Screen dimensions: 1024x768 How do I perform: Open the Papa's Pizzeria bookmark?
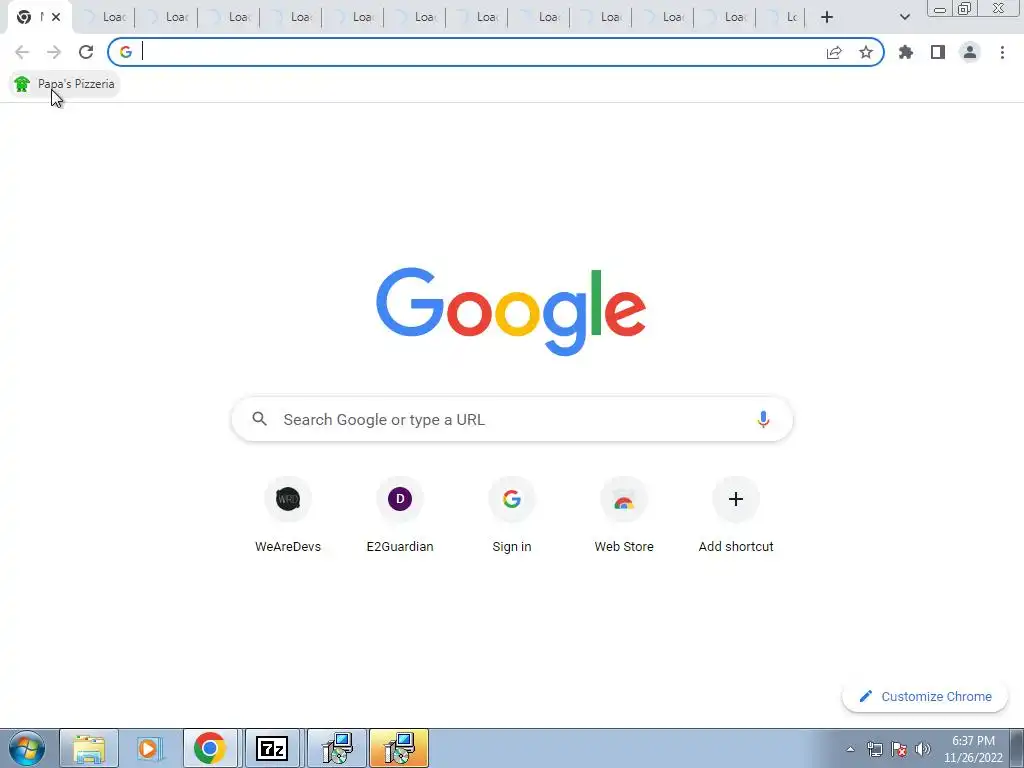pos(64,84)
